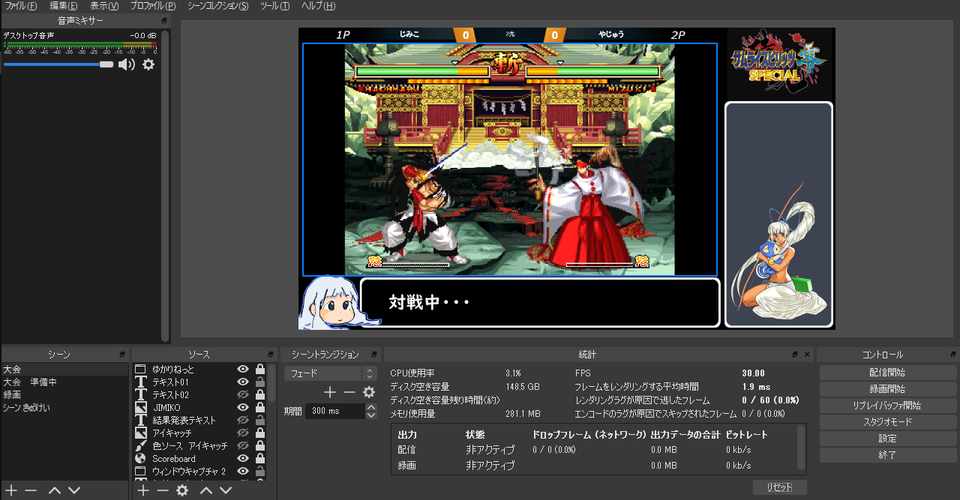This screenshot has width=960, height=500.
Task: Hide the ウィンドウキャプチャ 2 source
Action: [243, 471]
